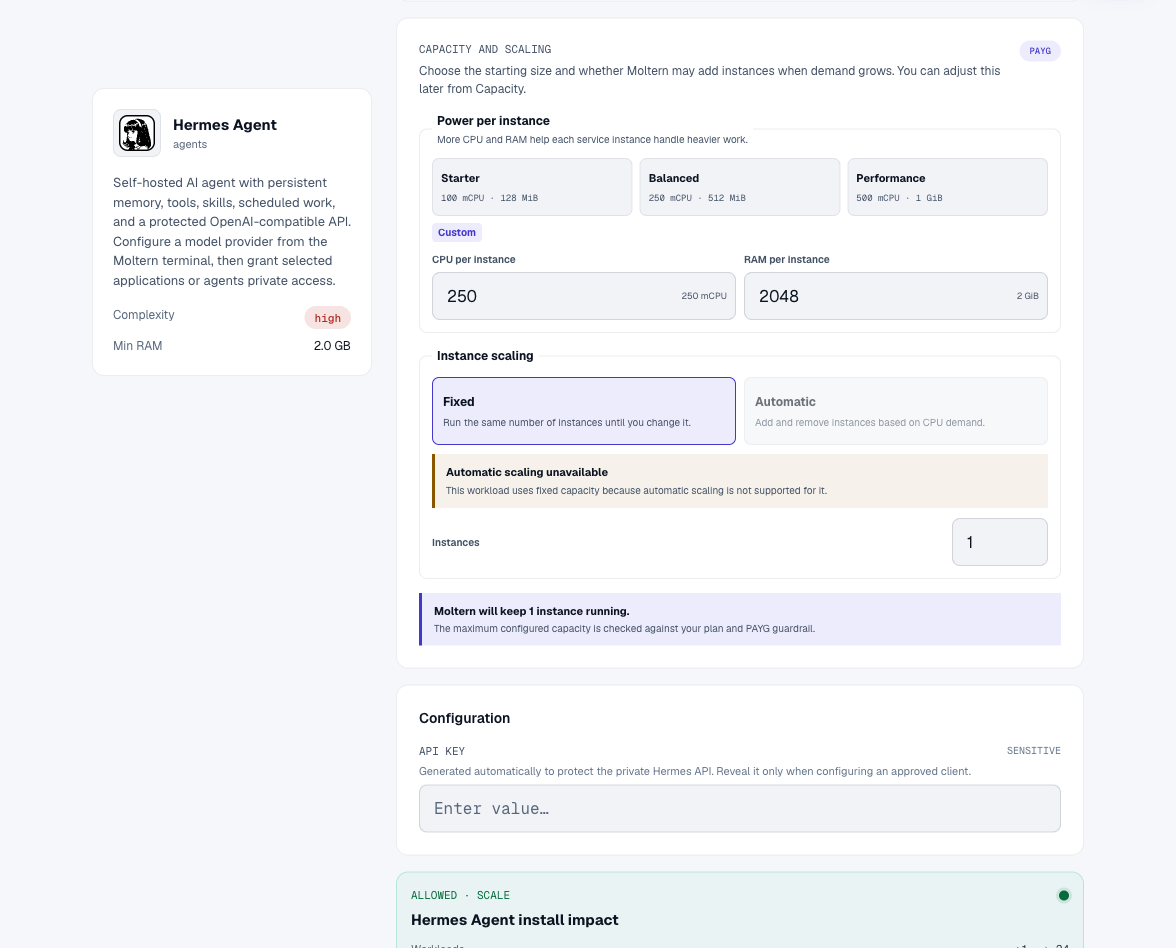Click the 'ALLOWED · SCALE' label
The image size is (1176, 948).
pos(460,896)
